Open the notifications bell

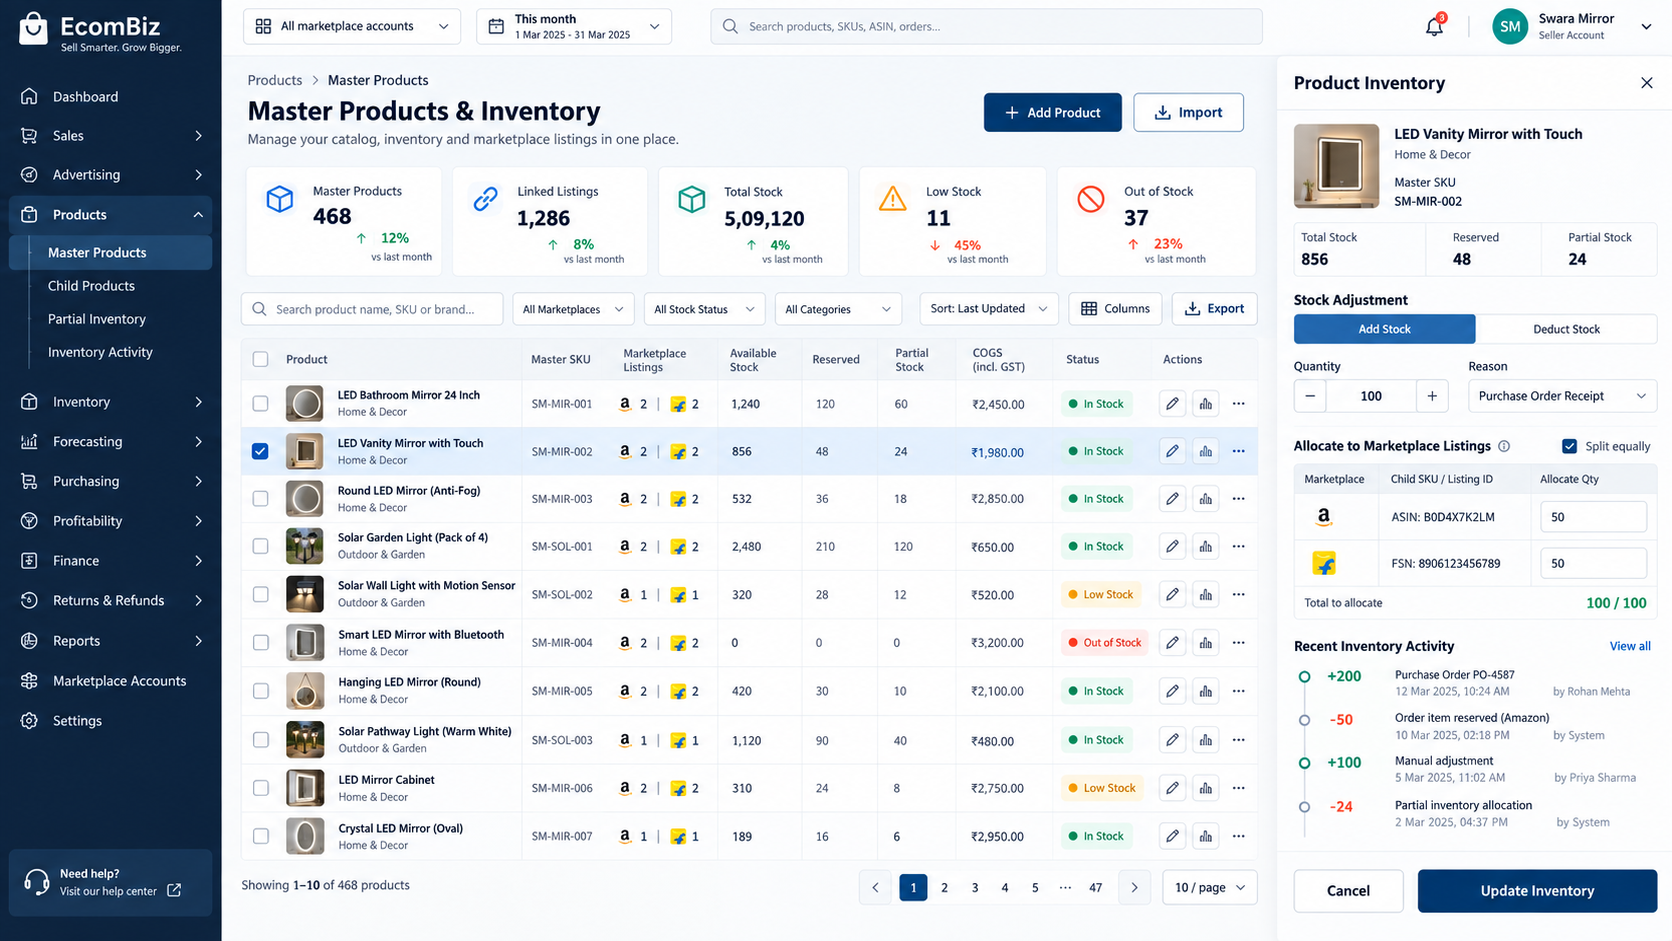[x=1434, y=27]
